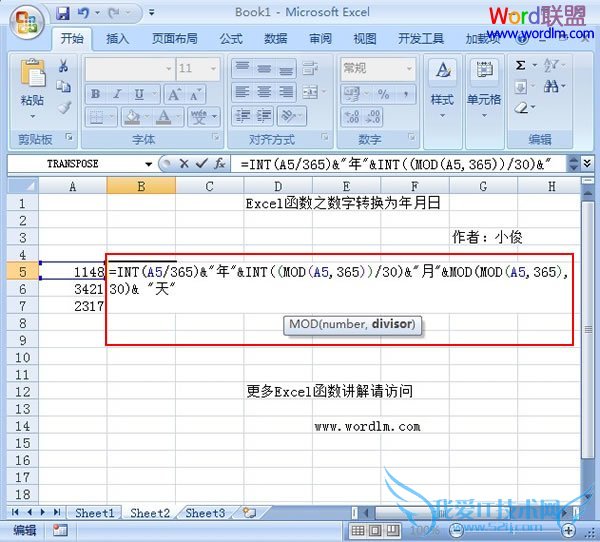Increase the decimal places
600x542 pixels.
[x=352, y=117]
